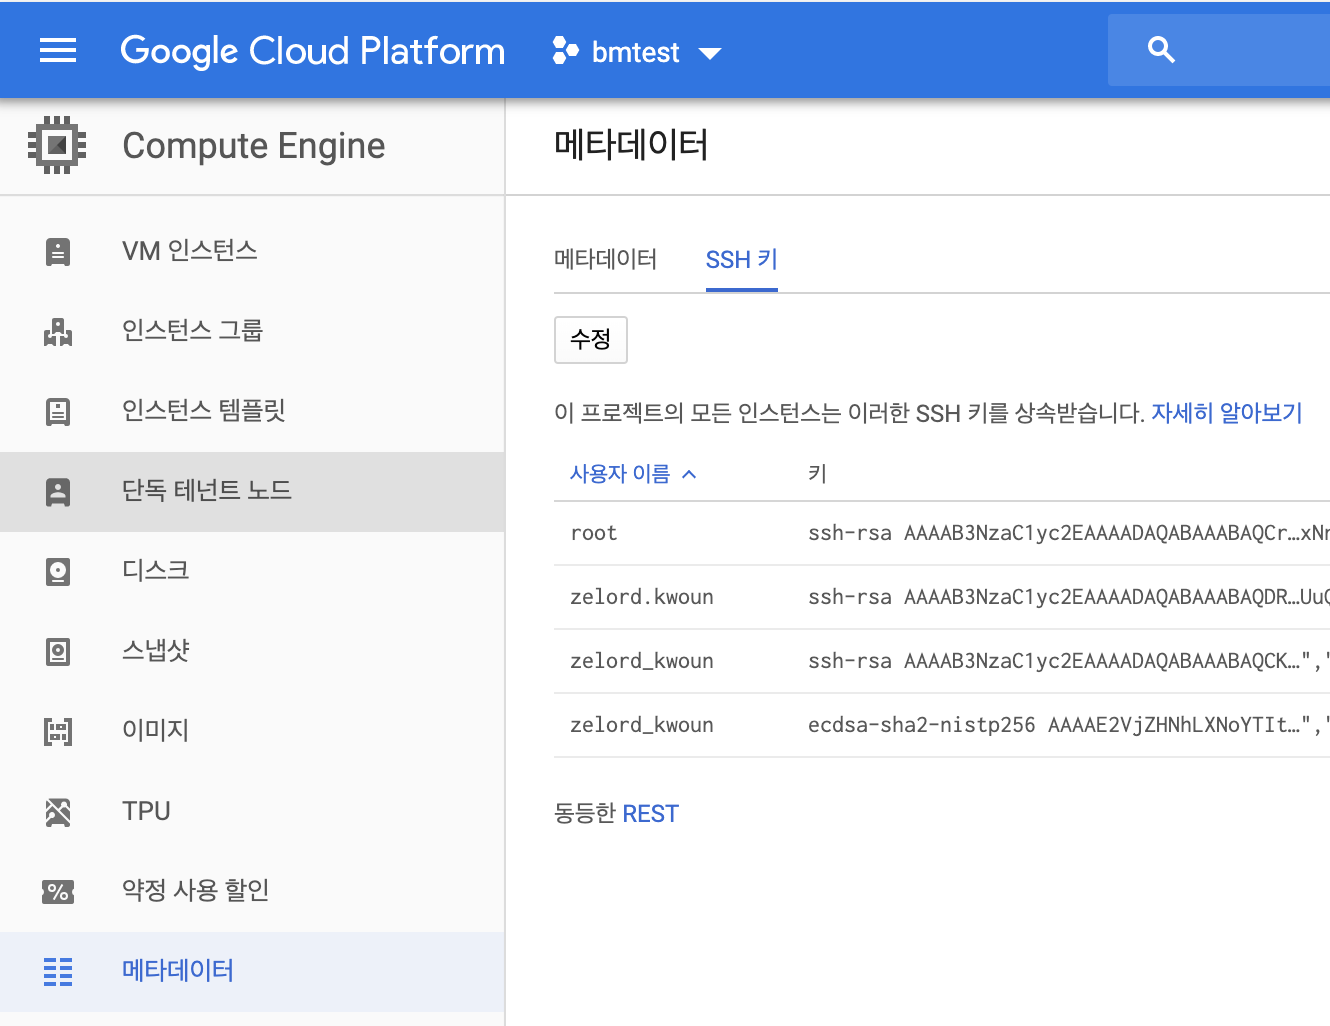Switch to the 메타데이터 tab

click(x=605, y=260)
